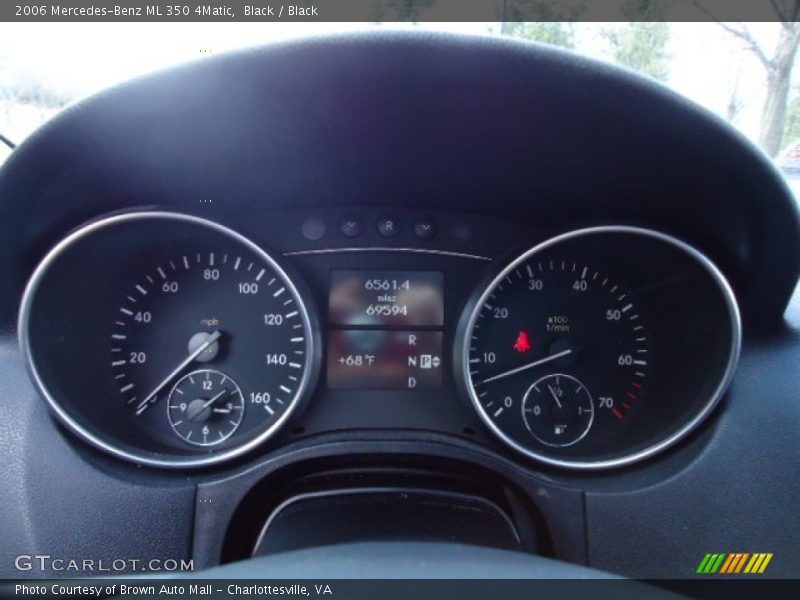800x600 pixels.
Task: Click the 6561.4 trip mileage reading
Action: coord(386,285)
